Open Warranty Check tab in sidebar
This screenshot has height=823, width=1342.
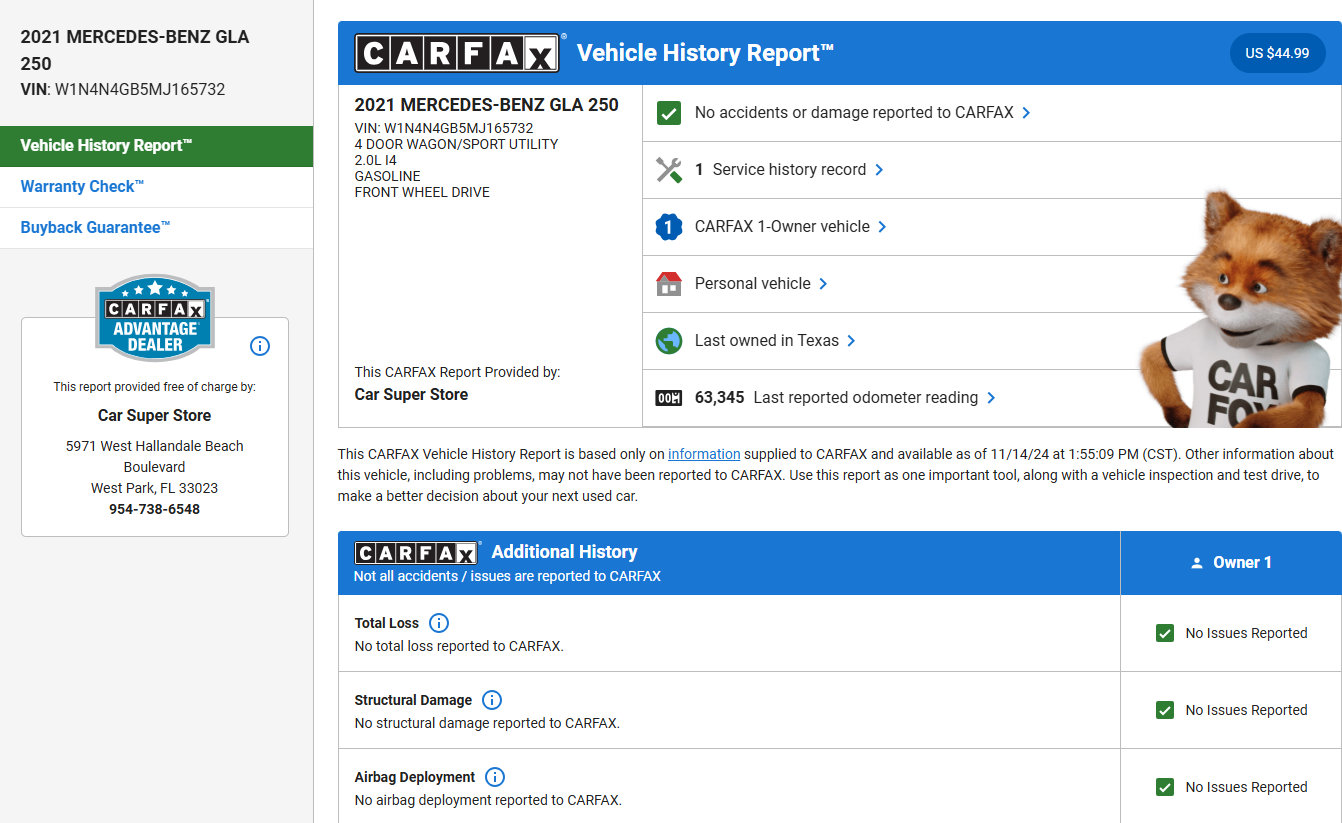pyautogui.click(x=82, y=187)
